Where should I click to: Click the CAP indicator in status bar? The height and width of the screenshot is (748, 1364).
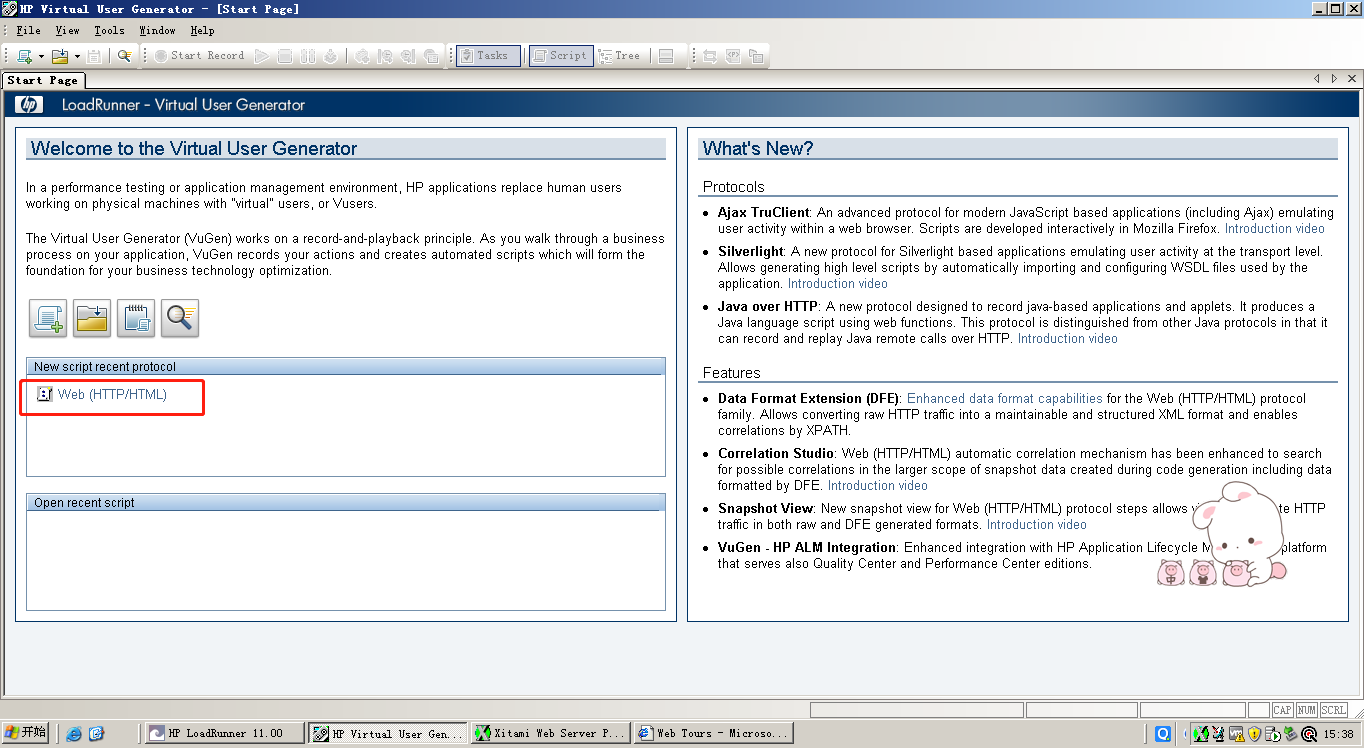1283,710
